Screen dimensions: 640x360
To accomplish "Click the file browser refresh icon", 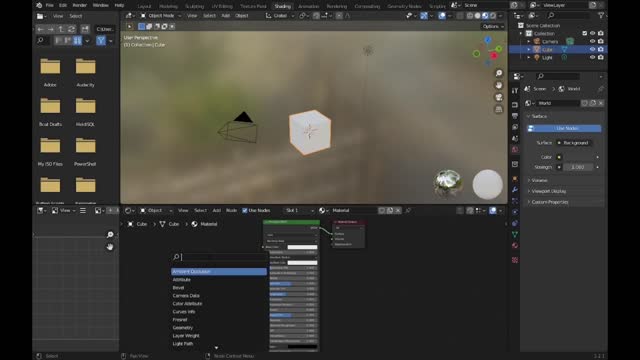I will [x=71, y=29].
